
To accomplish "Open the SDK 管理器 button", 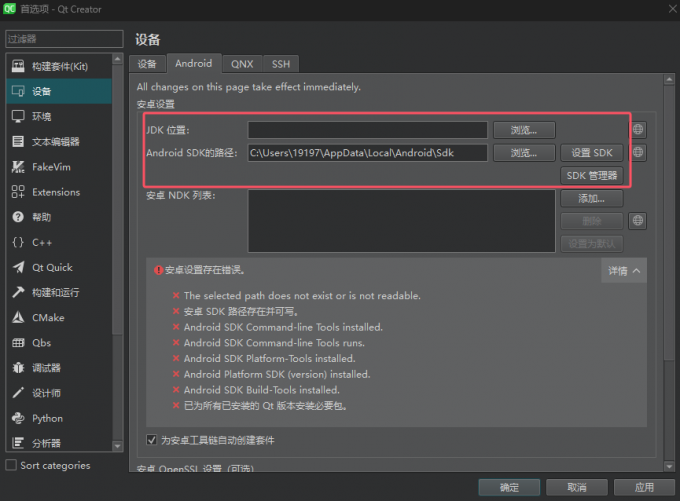I will pyautogui.click(x=593, y=175).
